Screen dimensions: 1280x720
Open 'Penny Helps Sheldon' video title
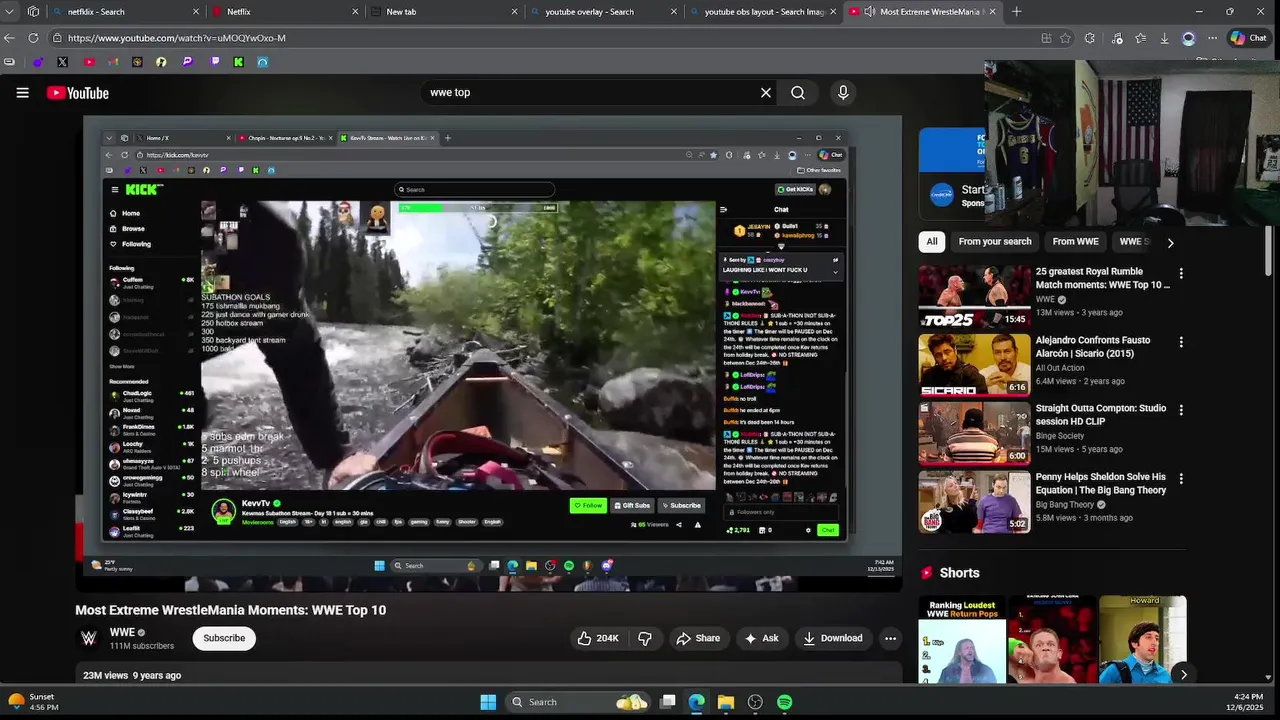pyautogui.click(x=1101, y=484)
